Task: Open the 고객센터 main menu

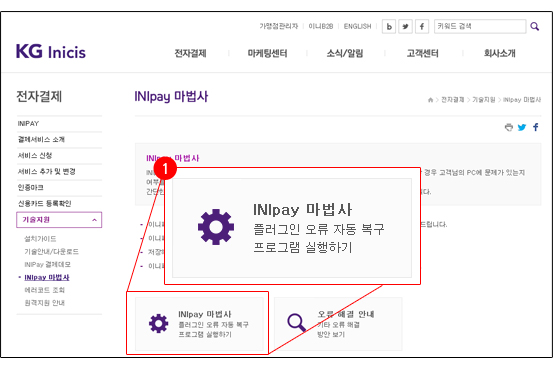Action: (x=422, y=53)
